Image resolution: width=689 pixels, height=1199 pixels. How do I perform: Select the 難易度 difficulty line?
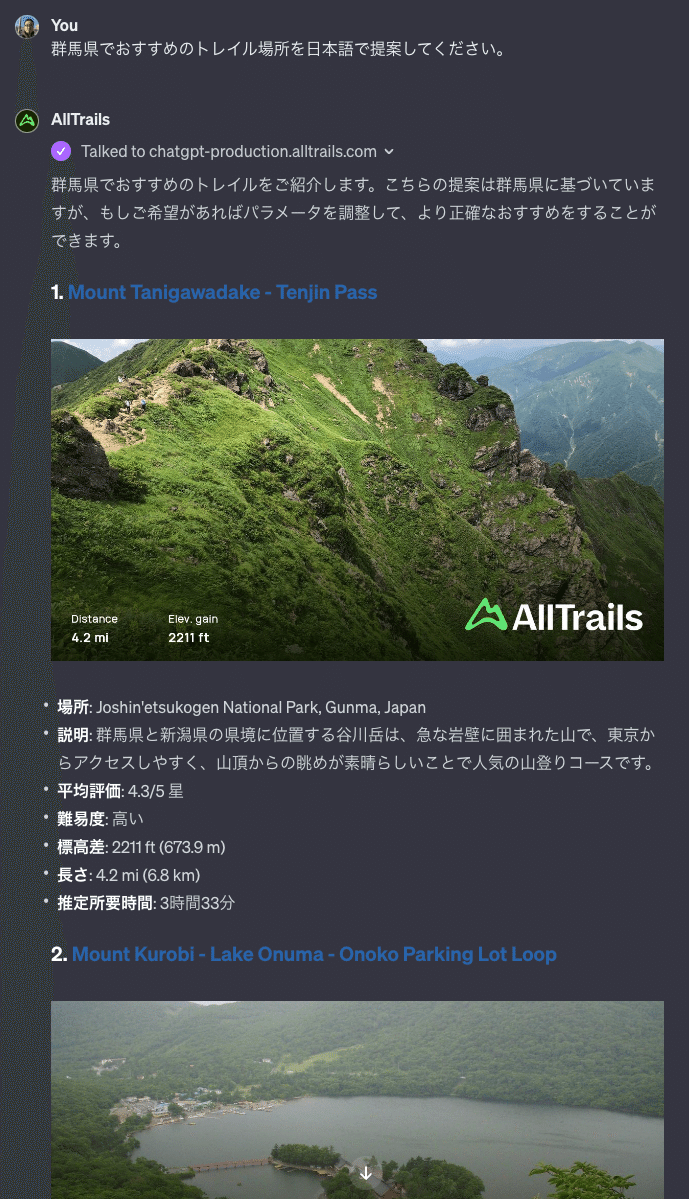pos(100,819)
